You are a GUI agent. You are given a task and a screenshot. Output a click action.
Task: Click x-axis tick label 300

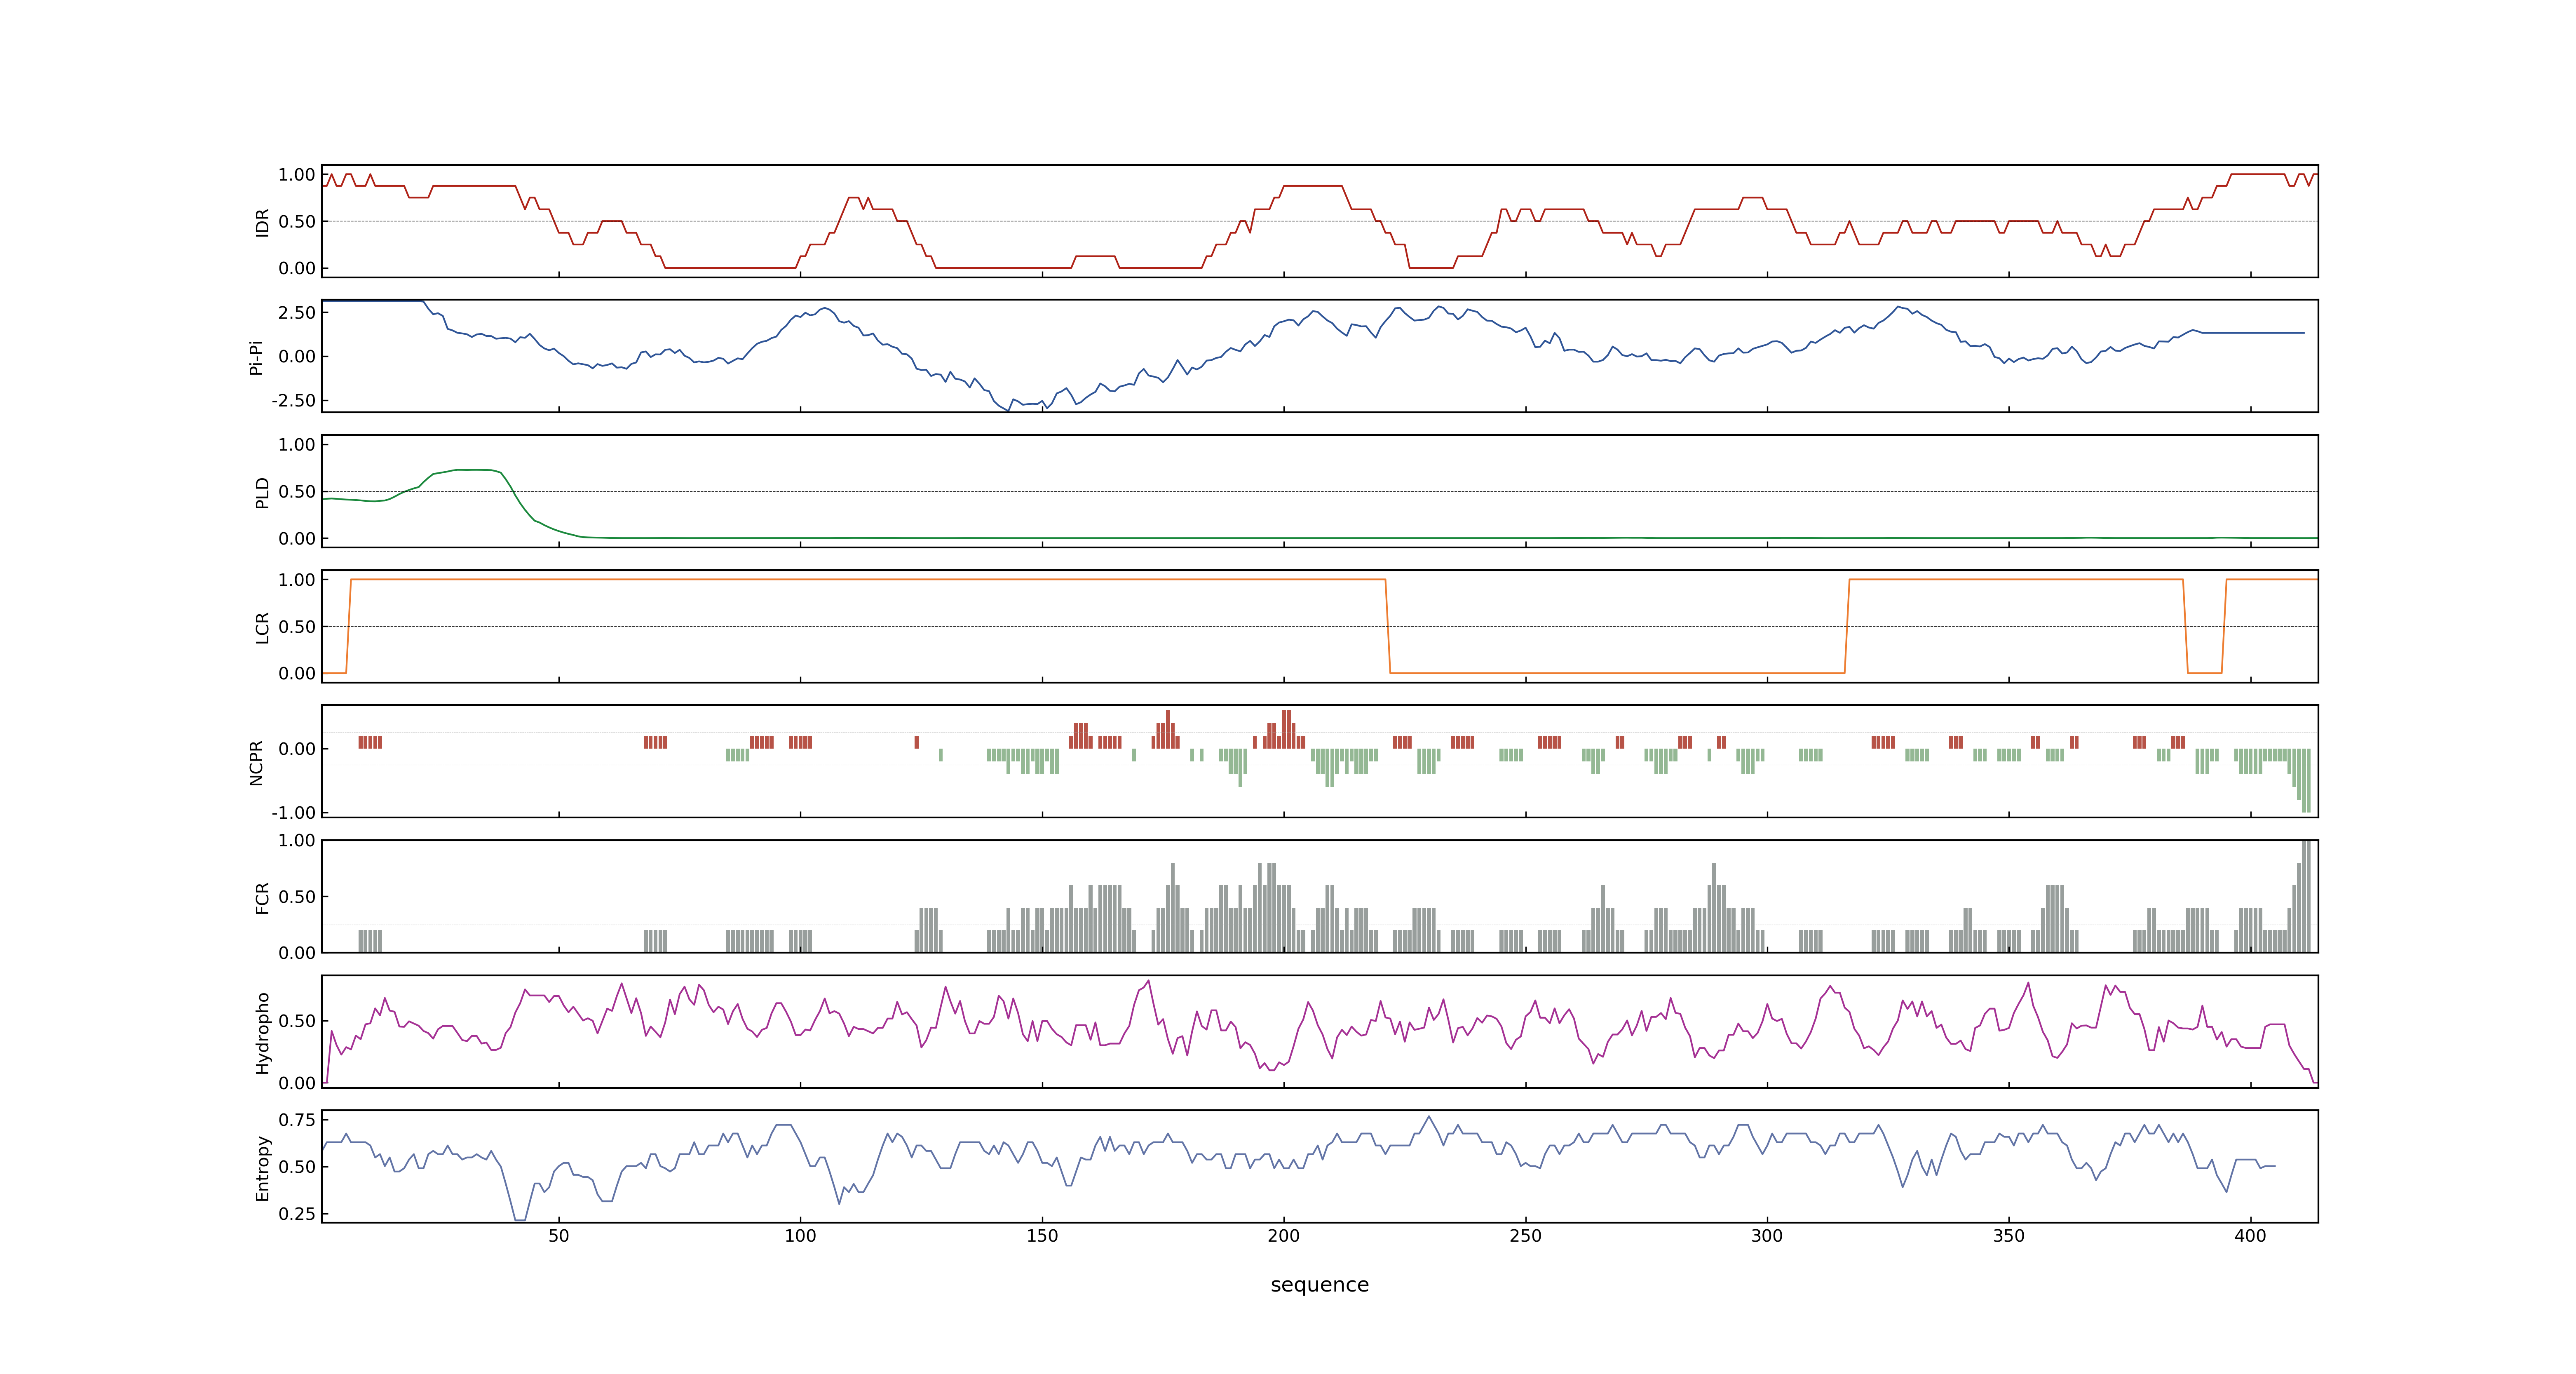[1767, 1236]
